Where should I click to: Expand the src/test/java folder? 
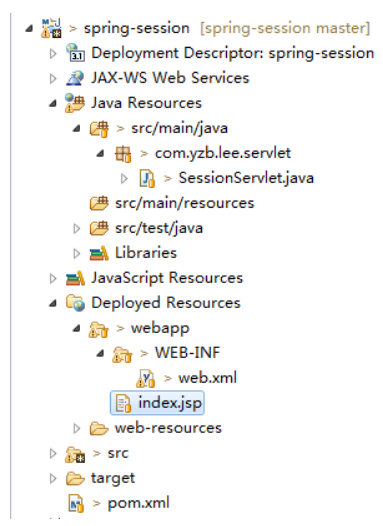pos(77,228)
